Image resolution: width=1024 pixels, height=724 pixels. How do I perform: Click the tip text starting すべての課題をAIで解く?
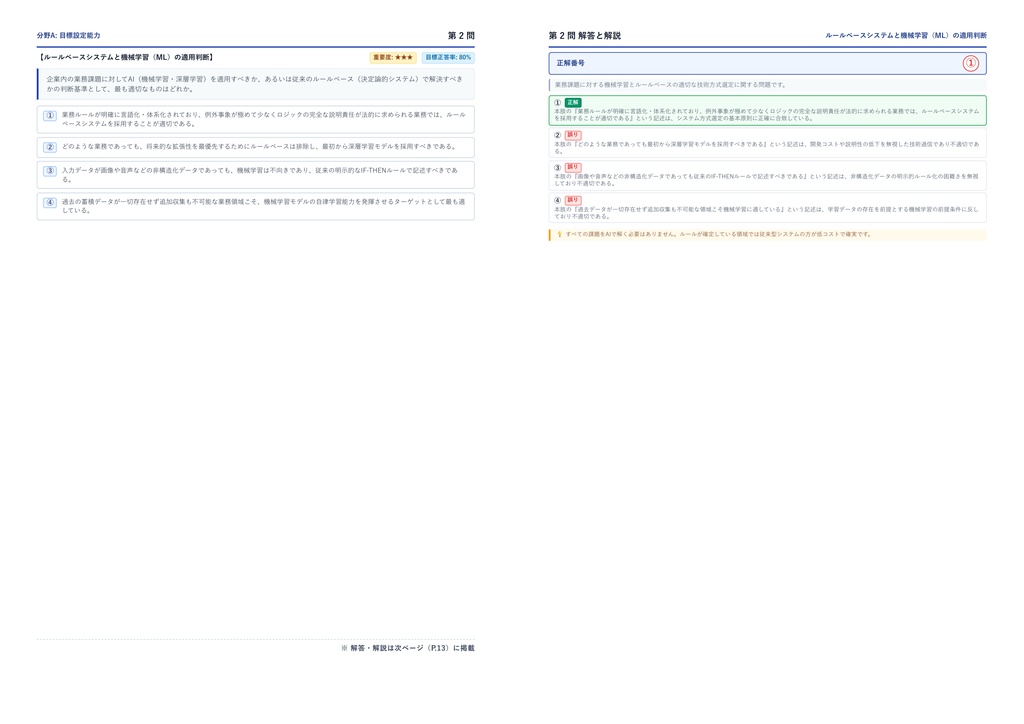coord(718,234)
